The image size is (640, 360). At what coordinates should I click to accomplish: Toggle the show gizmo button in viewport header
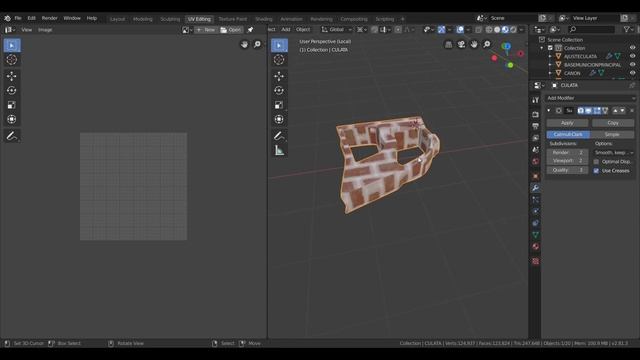(441, 30)
